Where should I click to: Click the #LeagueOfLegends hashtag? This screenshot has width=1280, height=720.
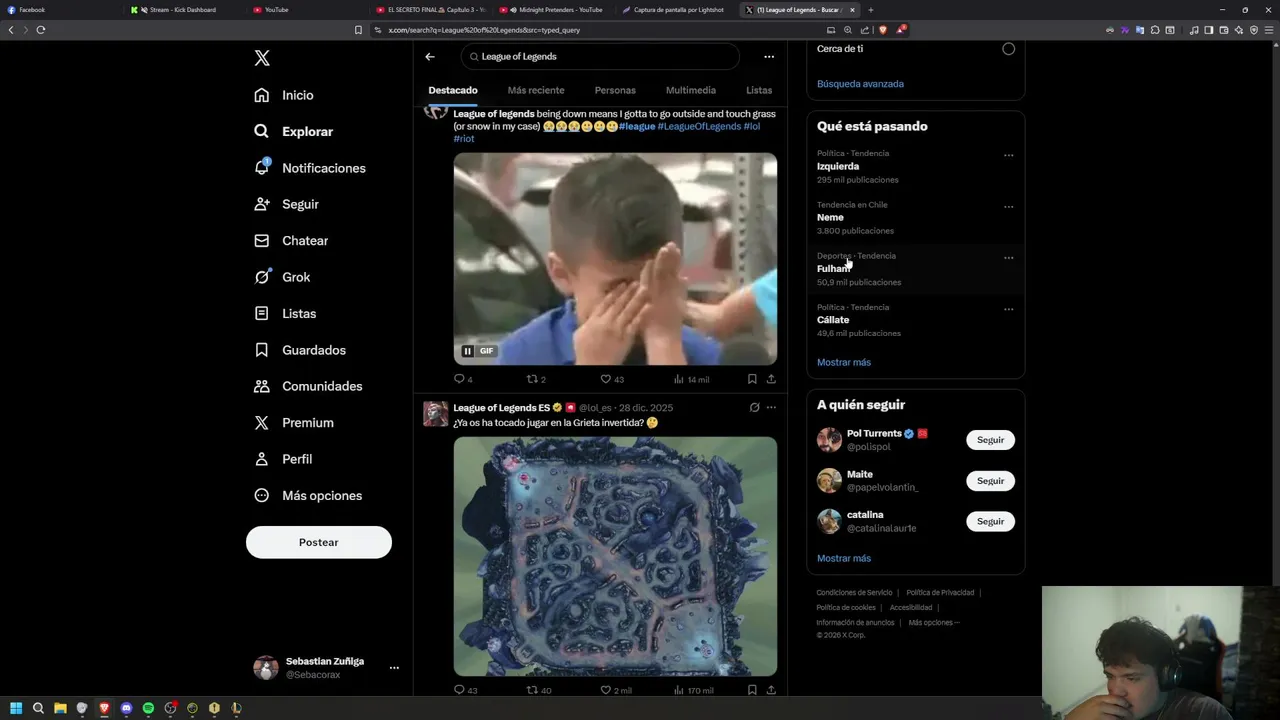click(x=699, y=127)
